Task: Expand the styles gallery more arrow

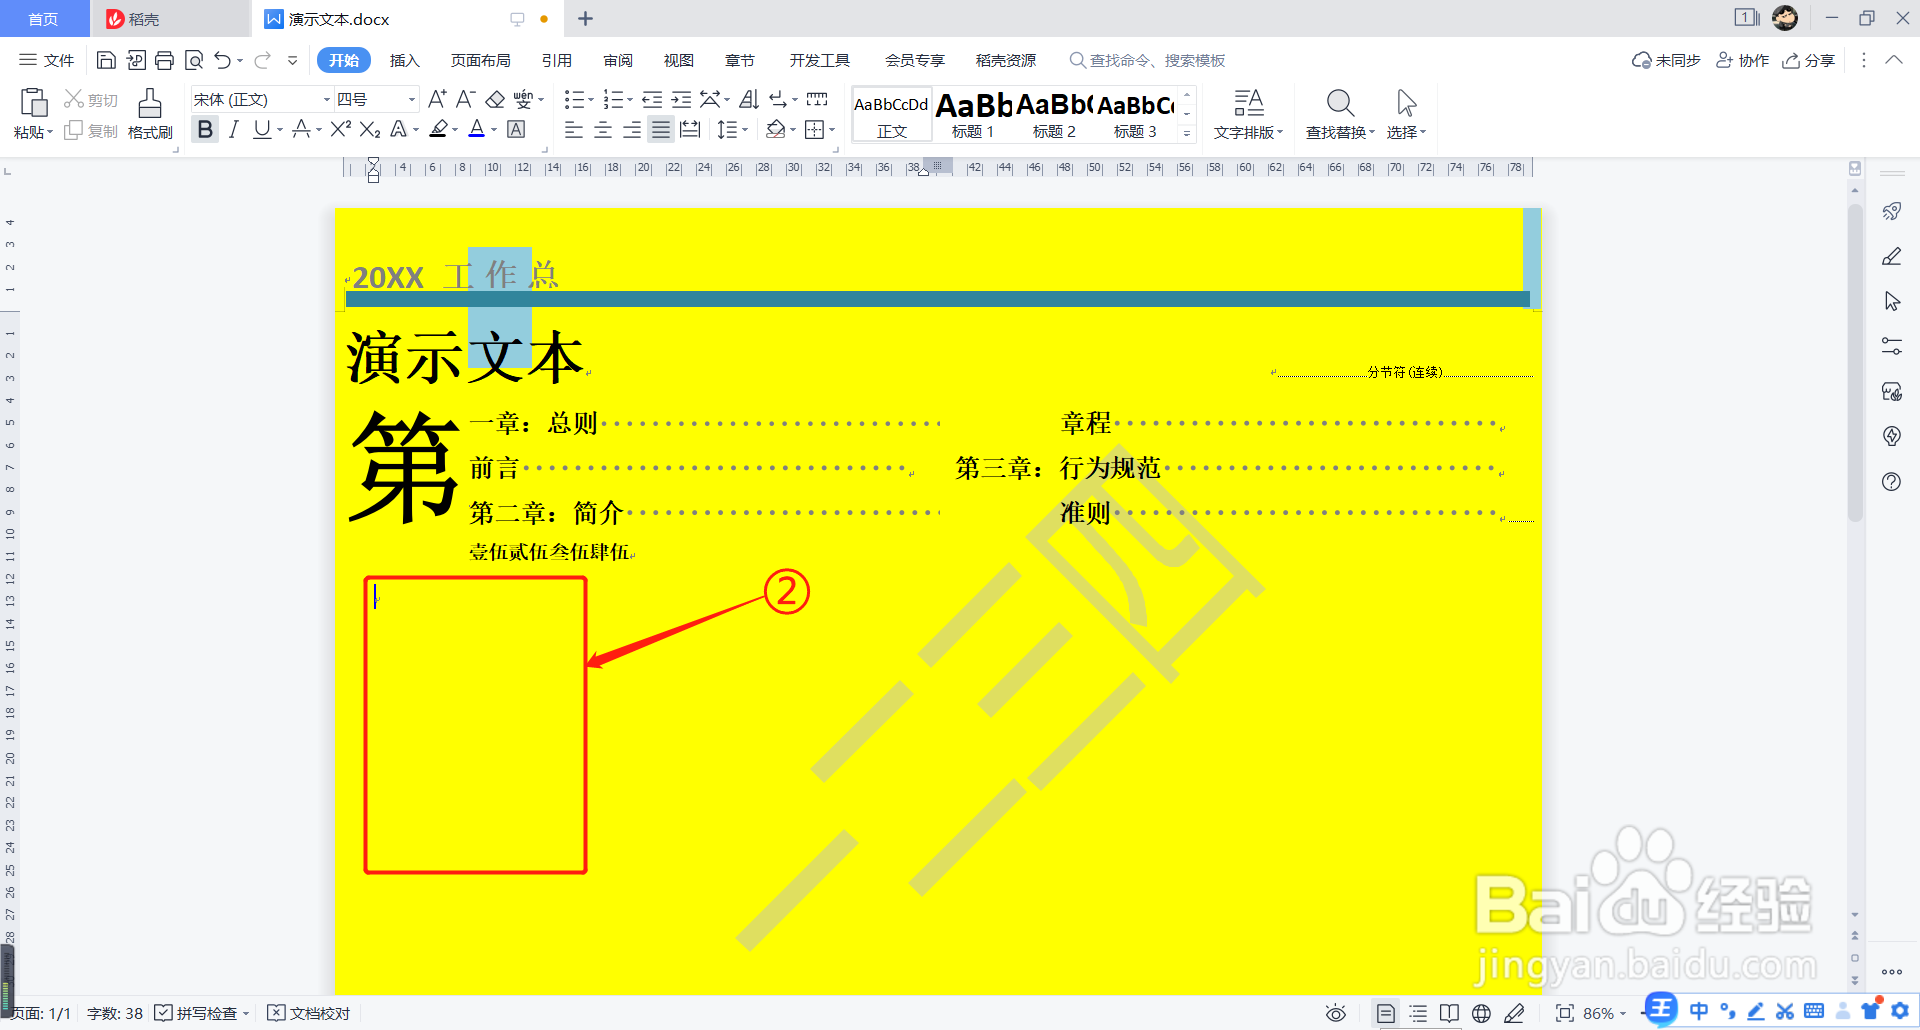Action: pos(1187,133)
